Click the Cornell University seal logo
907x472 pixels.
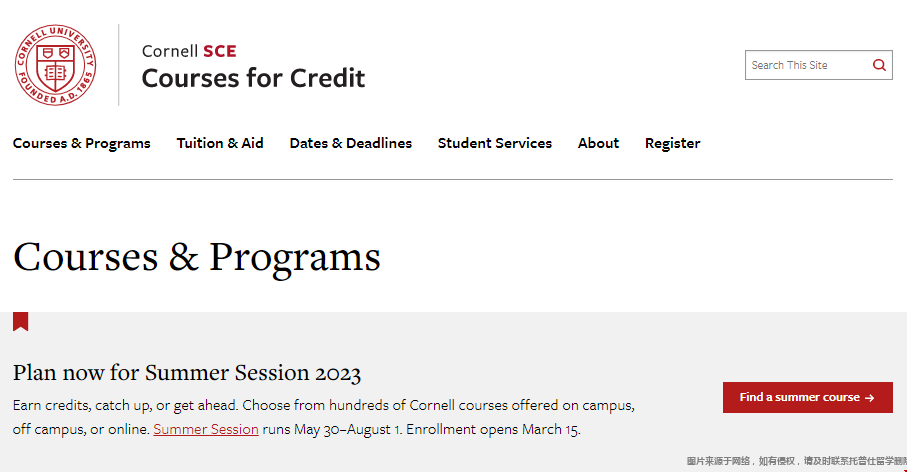[x=55, y=65]
